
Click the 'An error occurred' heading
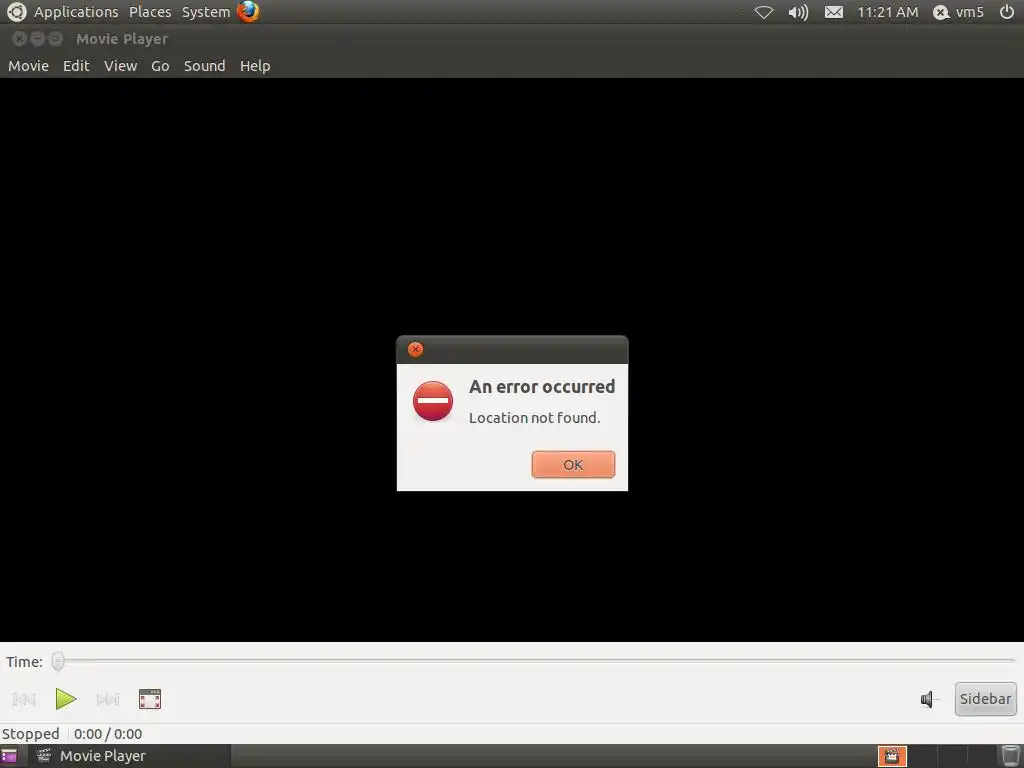pos(542,387)
